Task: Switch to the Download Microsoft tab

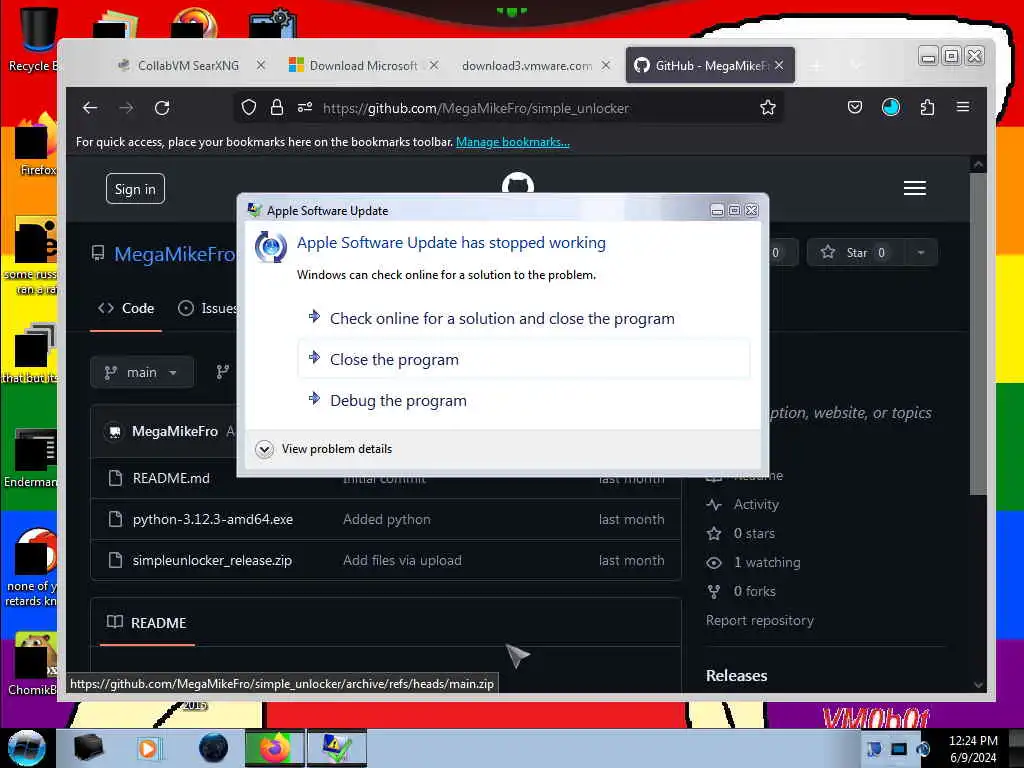Action: click(363, 65)
